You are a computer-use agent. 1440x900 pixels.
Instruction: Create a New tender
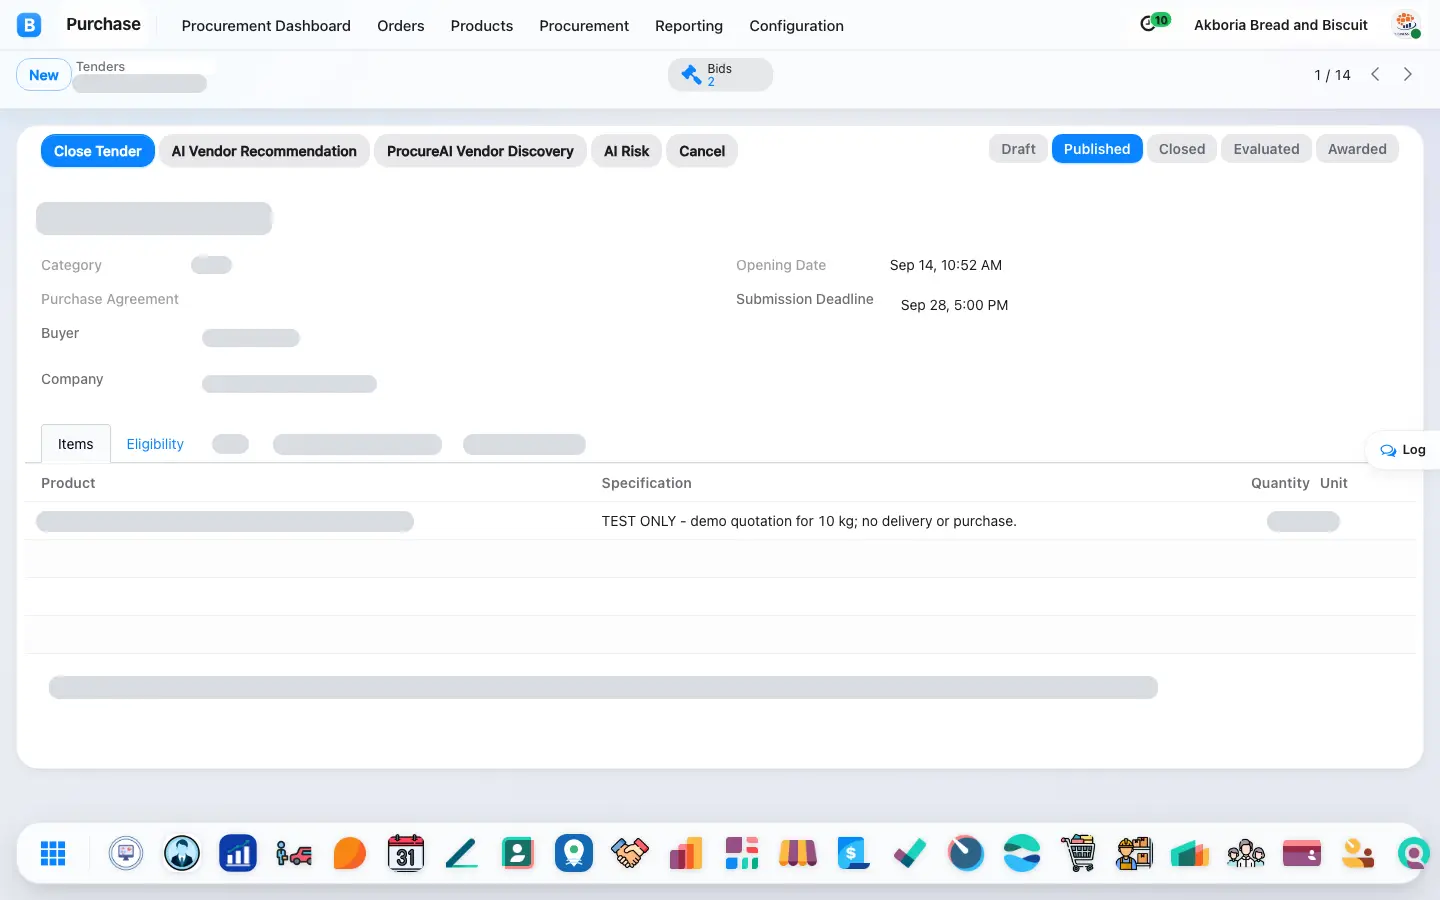tap(44, 75)
